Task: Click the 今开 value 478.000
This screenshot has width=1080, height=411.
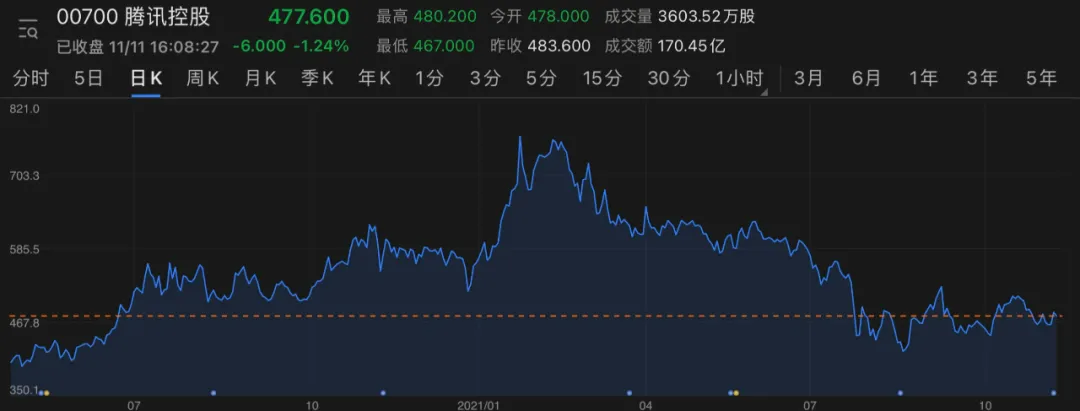Action: [559, 17]
